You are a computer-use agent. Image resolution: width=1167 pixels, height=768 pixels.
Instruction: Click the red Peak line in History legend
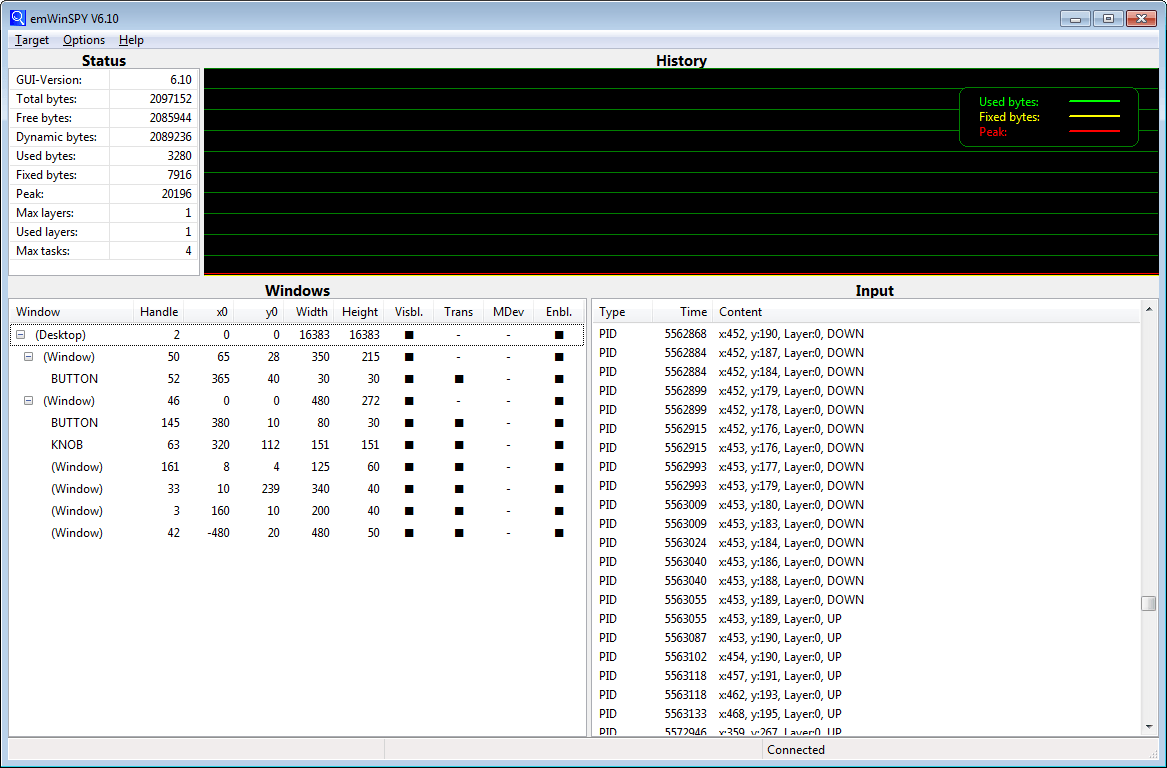pyautogui.click(x=1093, y=131)
